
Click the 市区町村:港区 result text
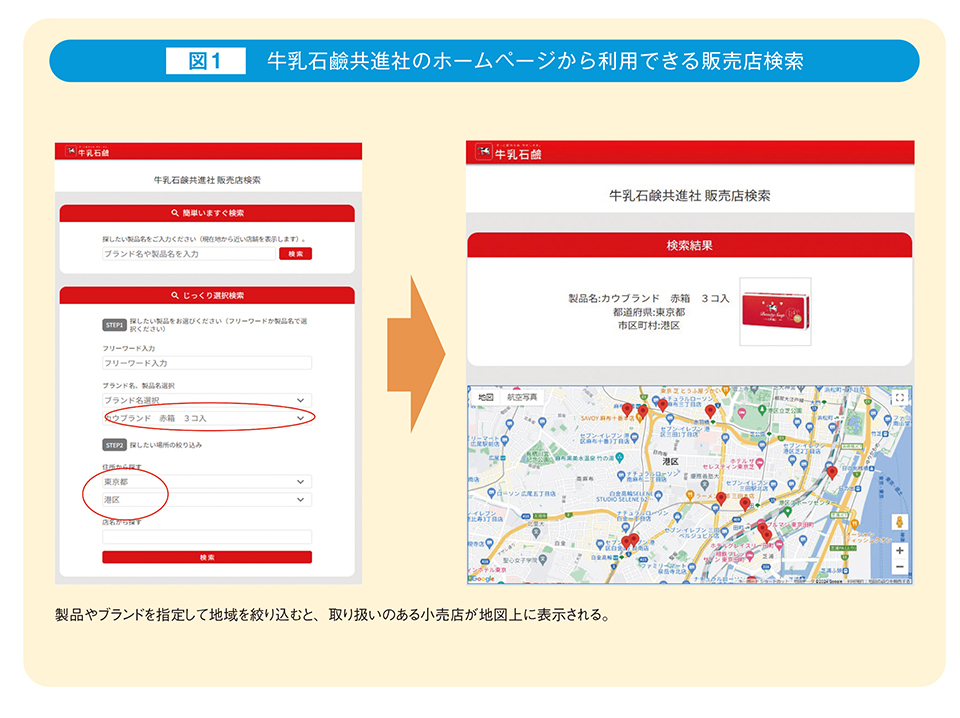coord(649,326)
